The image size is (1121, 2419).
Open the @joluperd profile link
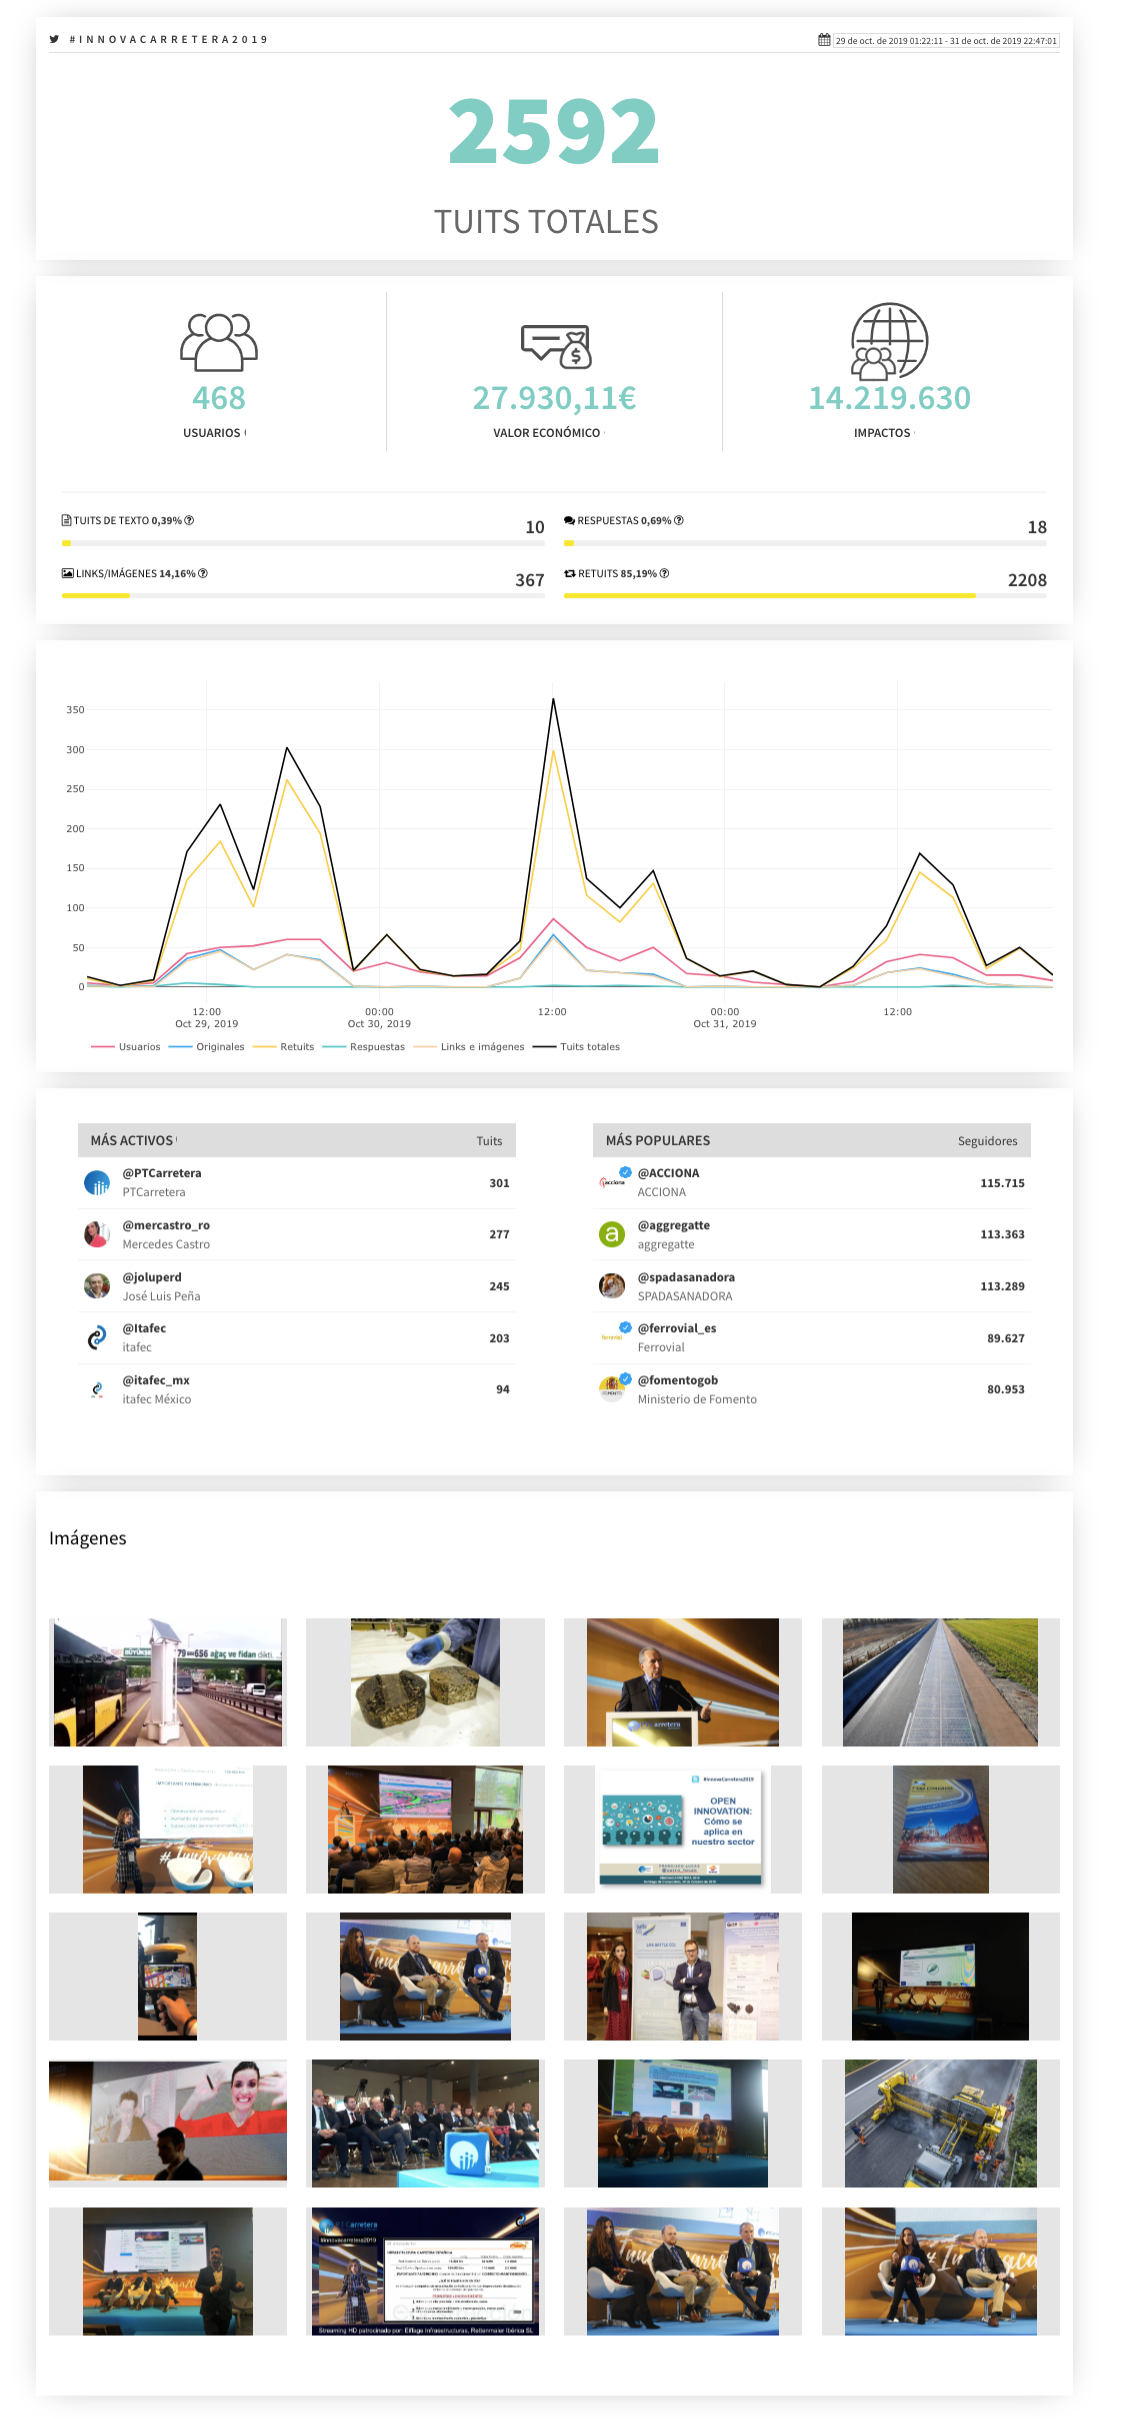152,1277
